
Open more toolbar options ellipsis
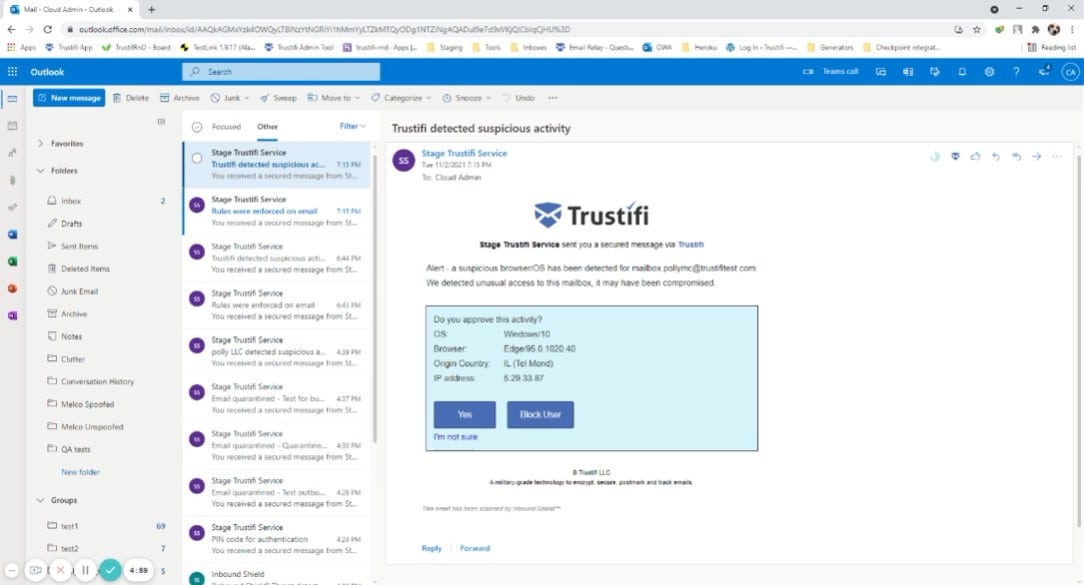[553, 98]
